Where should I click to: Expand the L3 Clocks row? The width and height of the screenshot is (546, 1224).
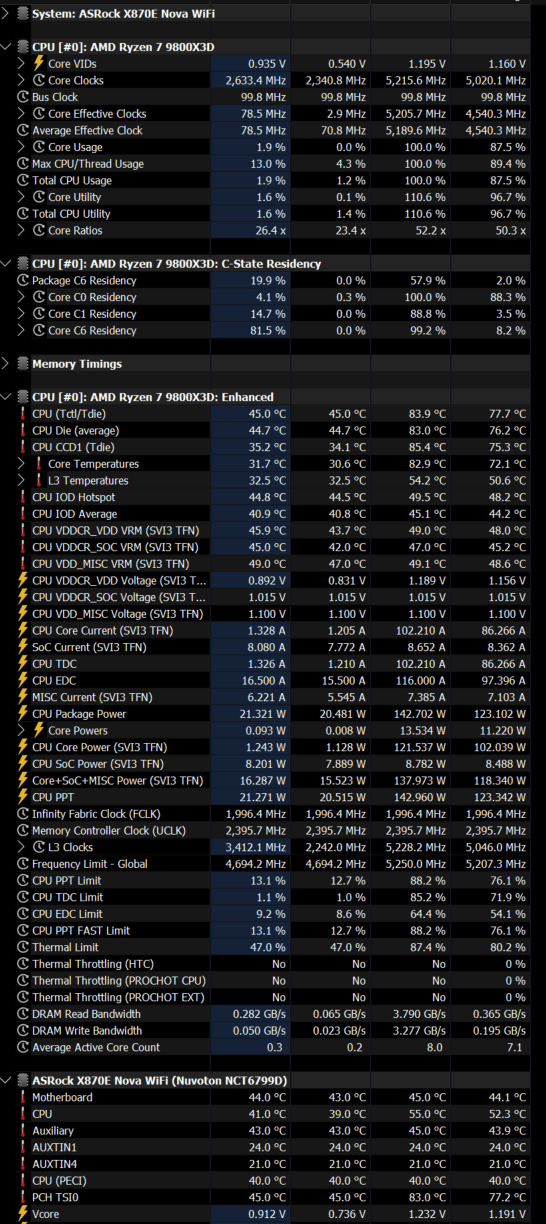click(22, 847)
